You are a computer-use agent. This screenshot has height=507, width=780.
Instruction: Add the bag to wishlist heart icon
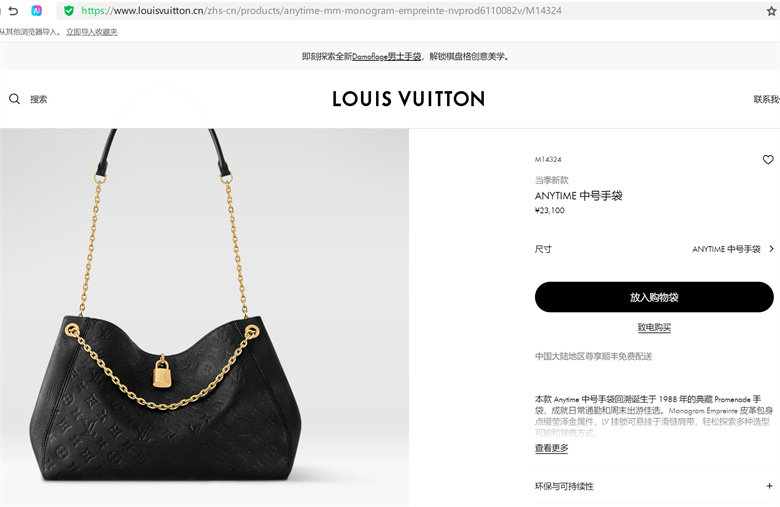[768, 160]
